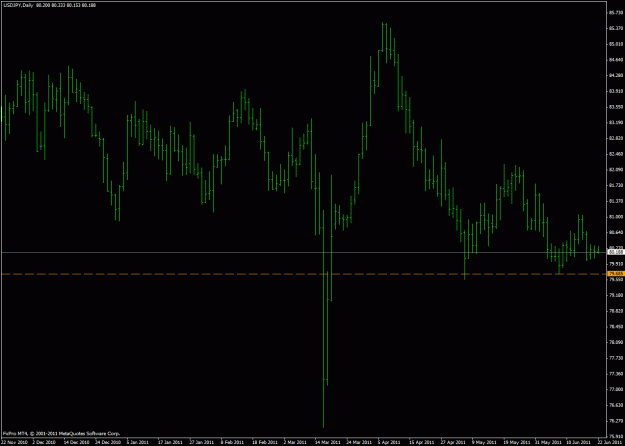625x446 pixels.
Task: Click the 27 Apr 2011 date label
Action: (x=452, y=442)
